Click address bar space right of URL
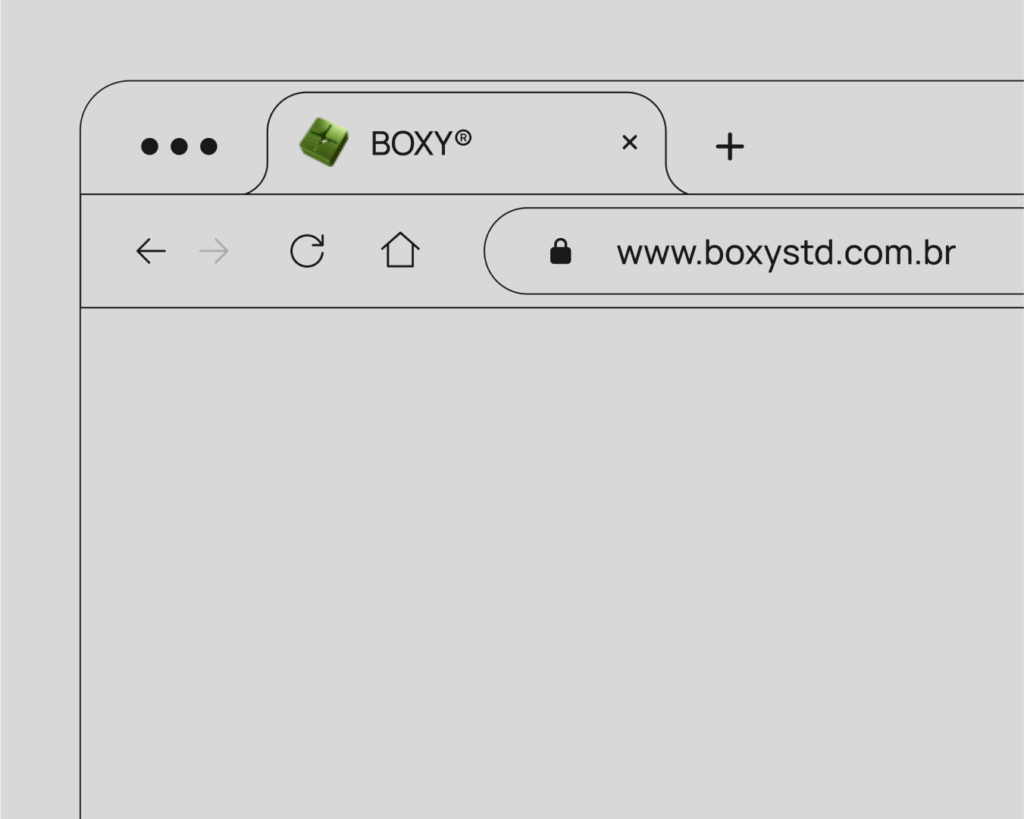 pyautogui.click(x=989, y=251)
